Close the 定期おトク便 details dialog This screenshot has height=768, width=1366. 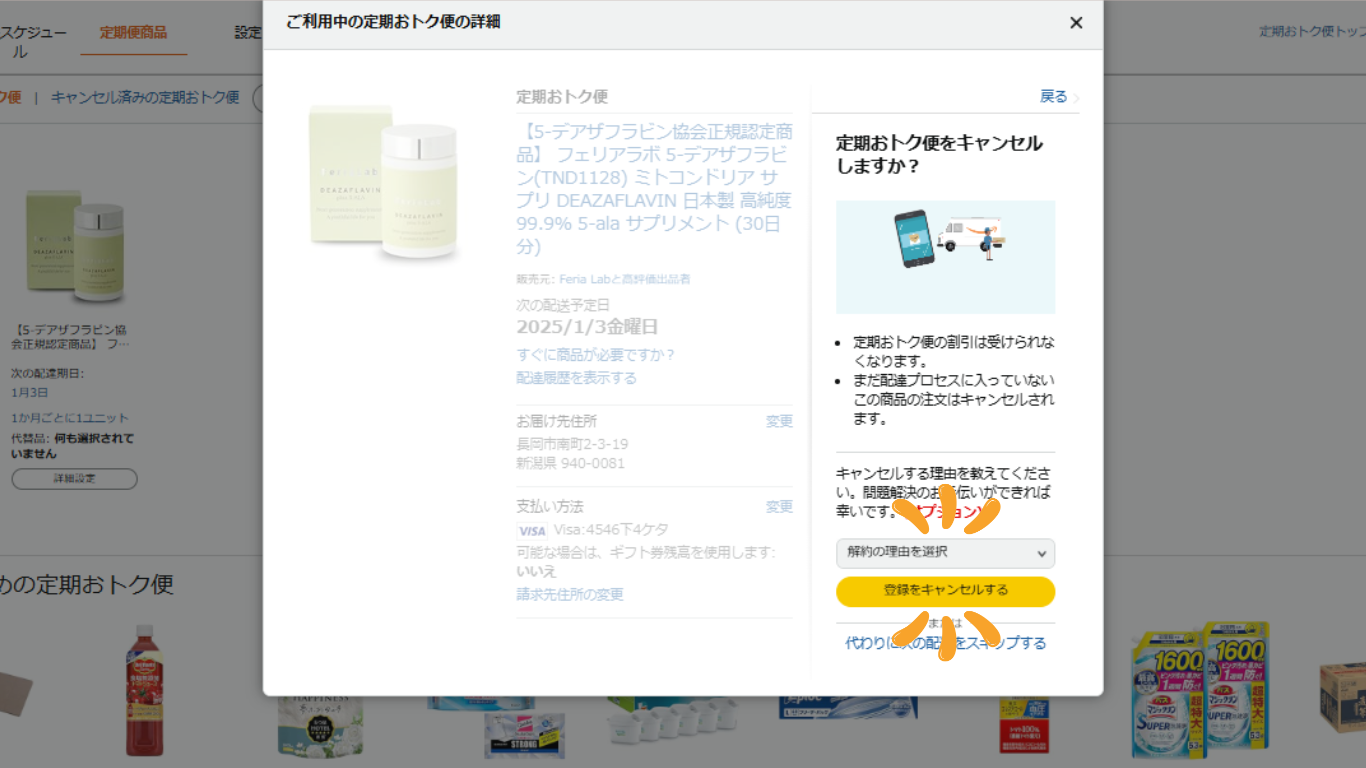tap(1076, 23)
